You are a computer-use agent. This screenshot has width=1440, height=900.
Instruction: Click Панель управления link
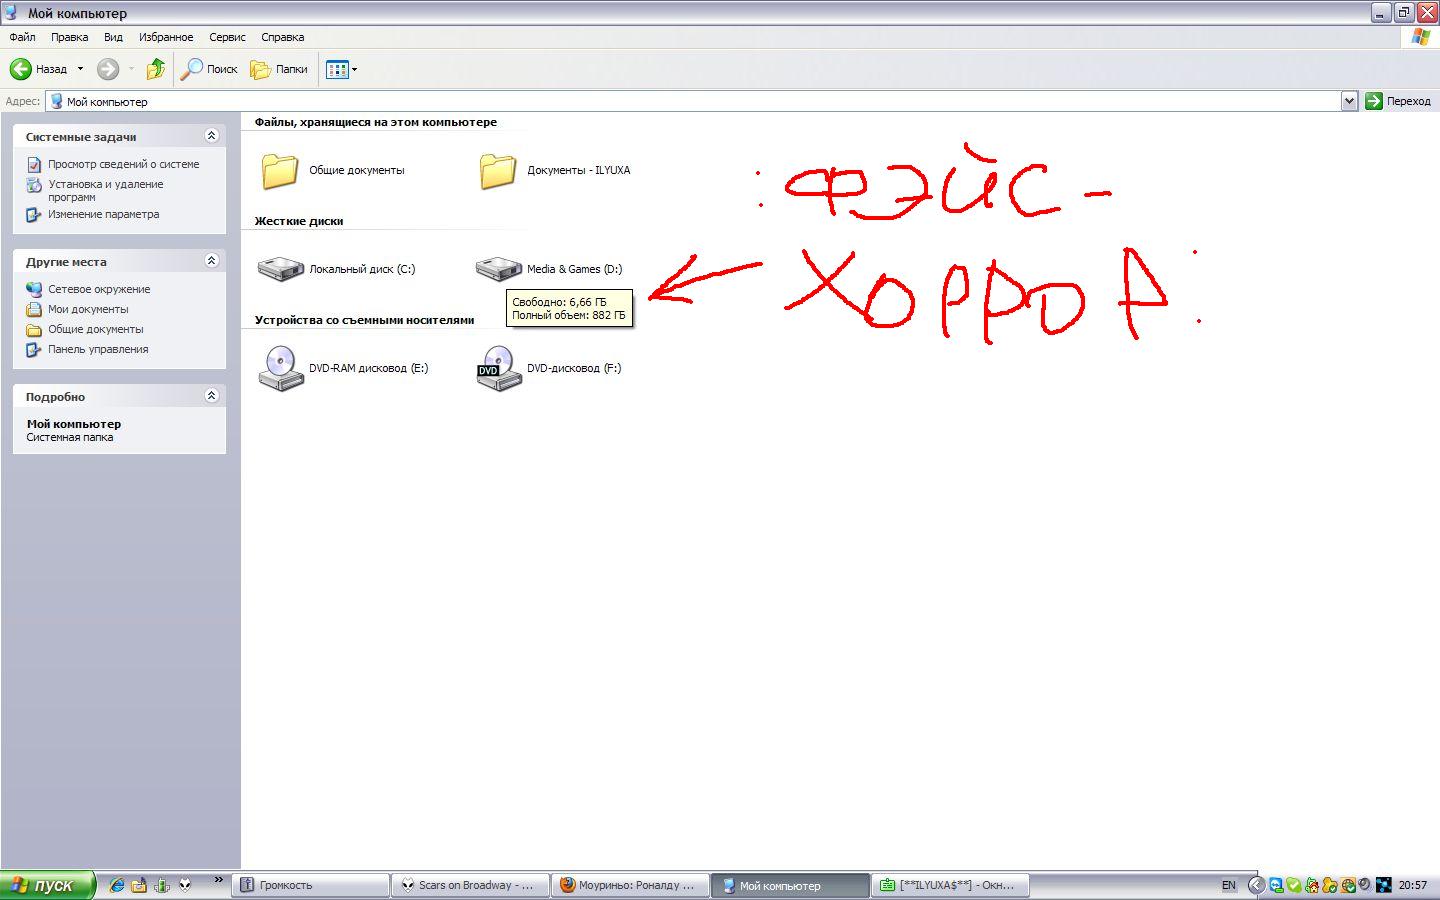[x=98, y=349]
